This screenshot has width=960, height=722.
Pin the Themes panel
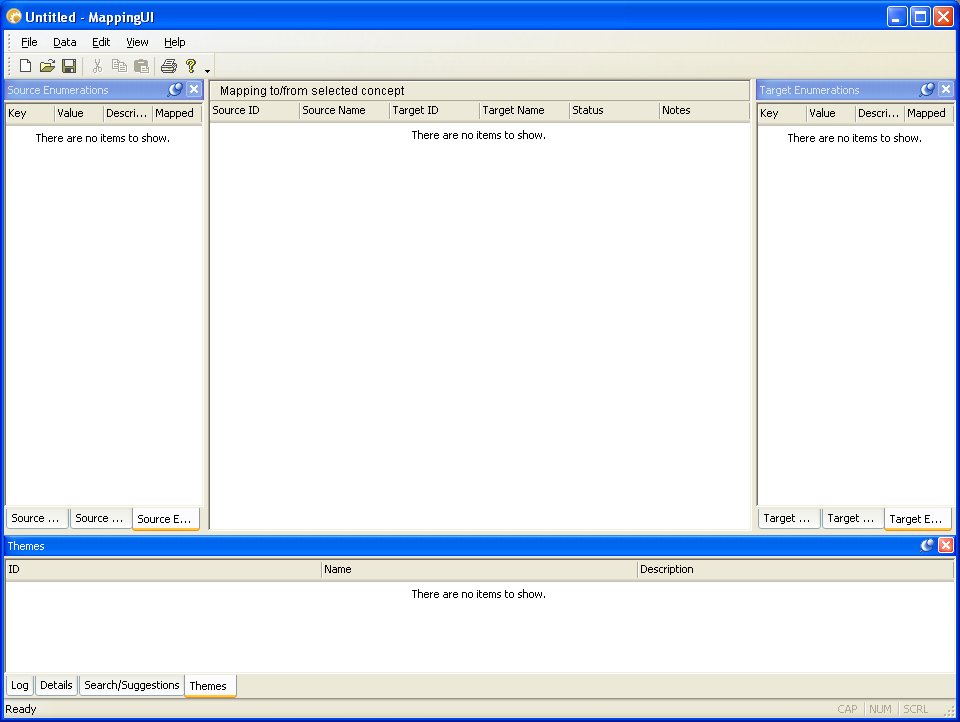pyautogui.click(x=927, y=545)
